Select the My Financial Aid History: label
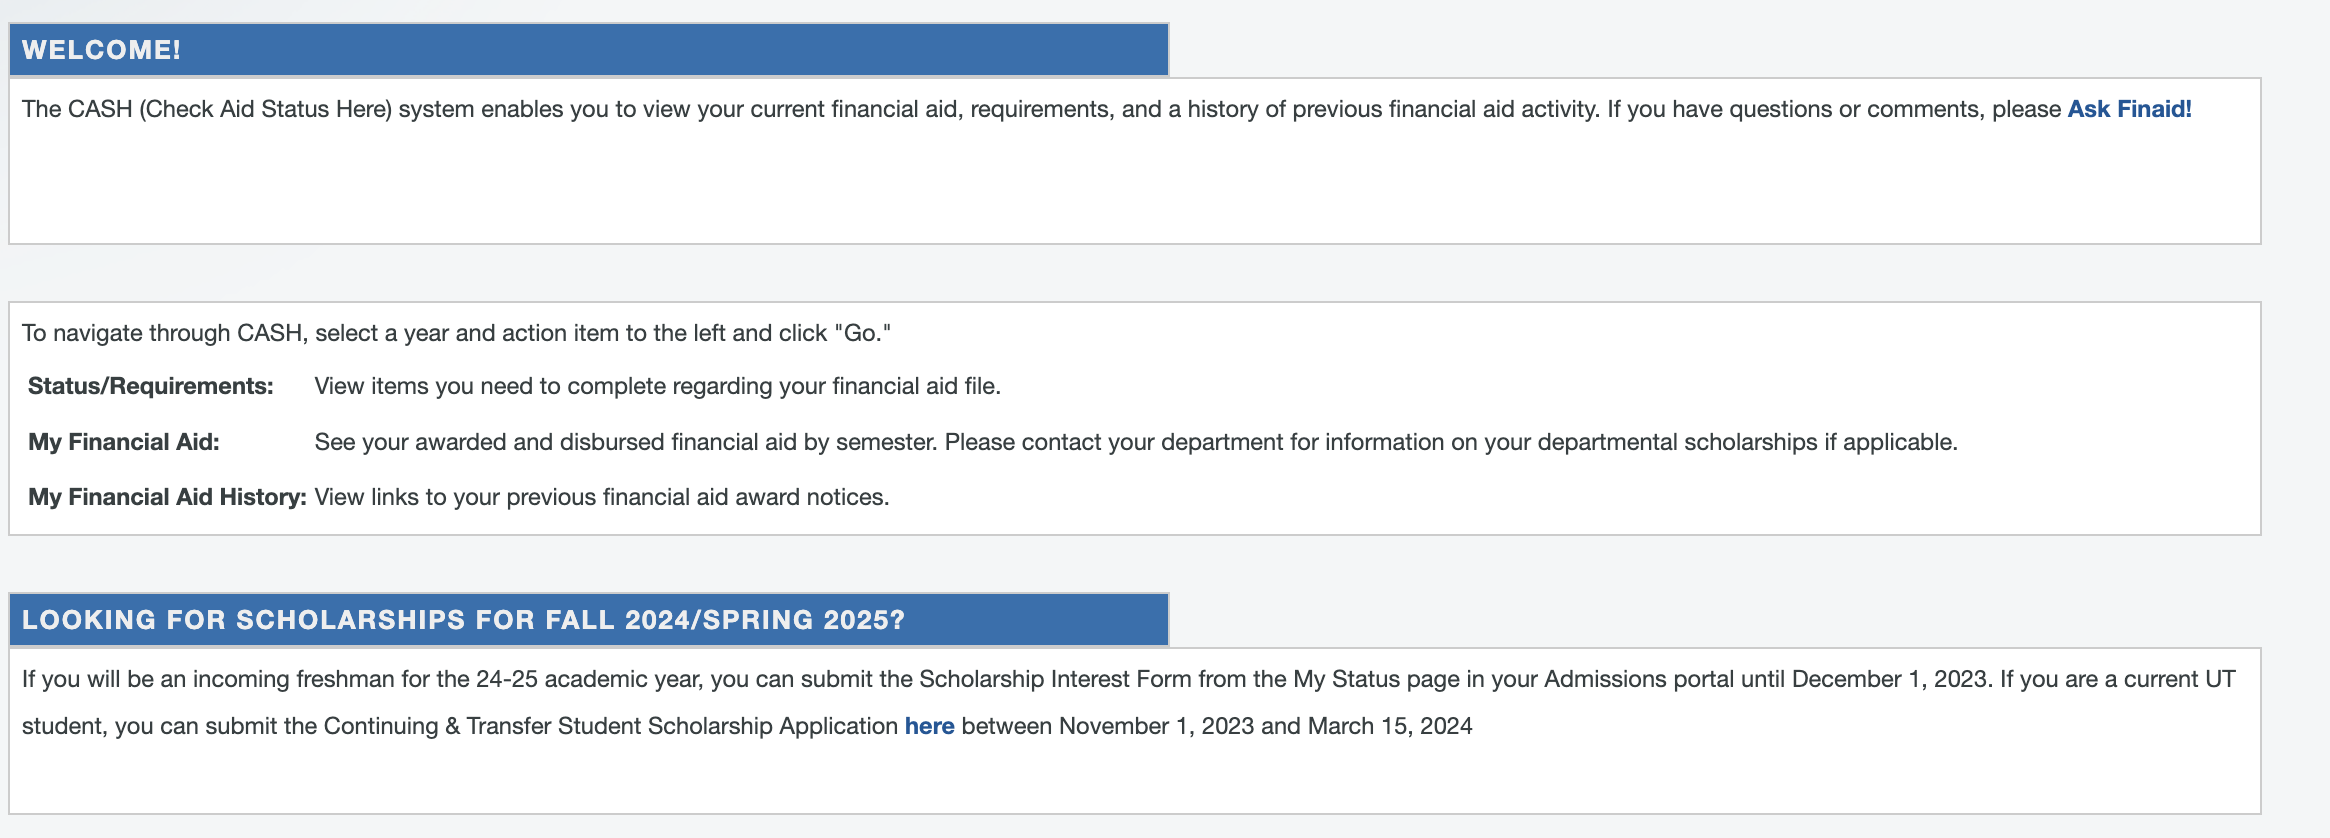The image size is (2330, 838). tap(167, 497)
